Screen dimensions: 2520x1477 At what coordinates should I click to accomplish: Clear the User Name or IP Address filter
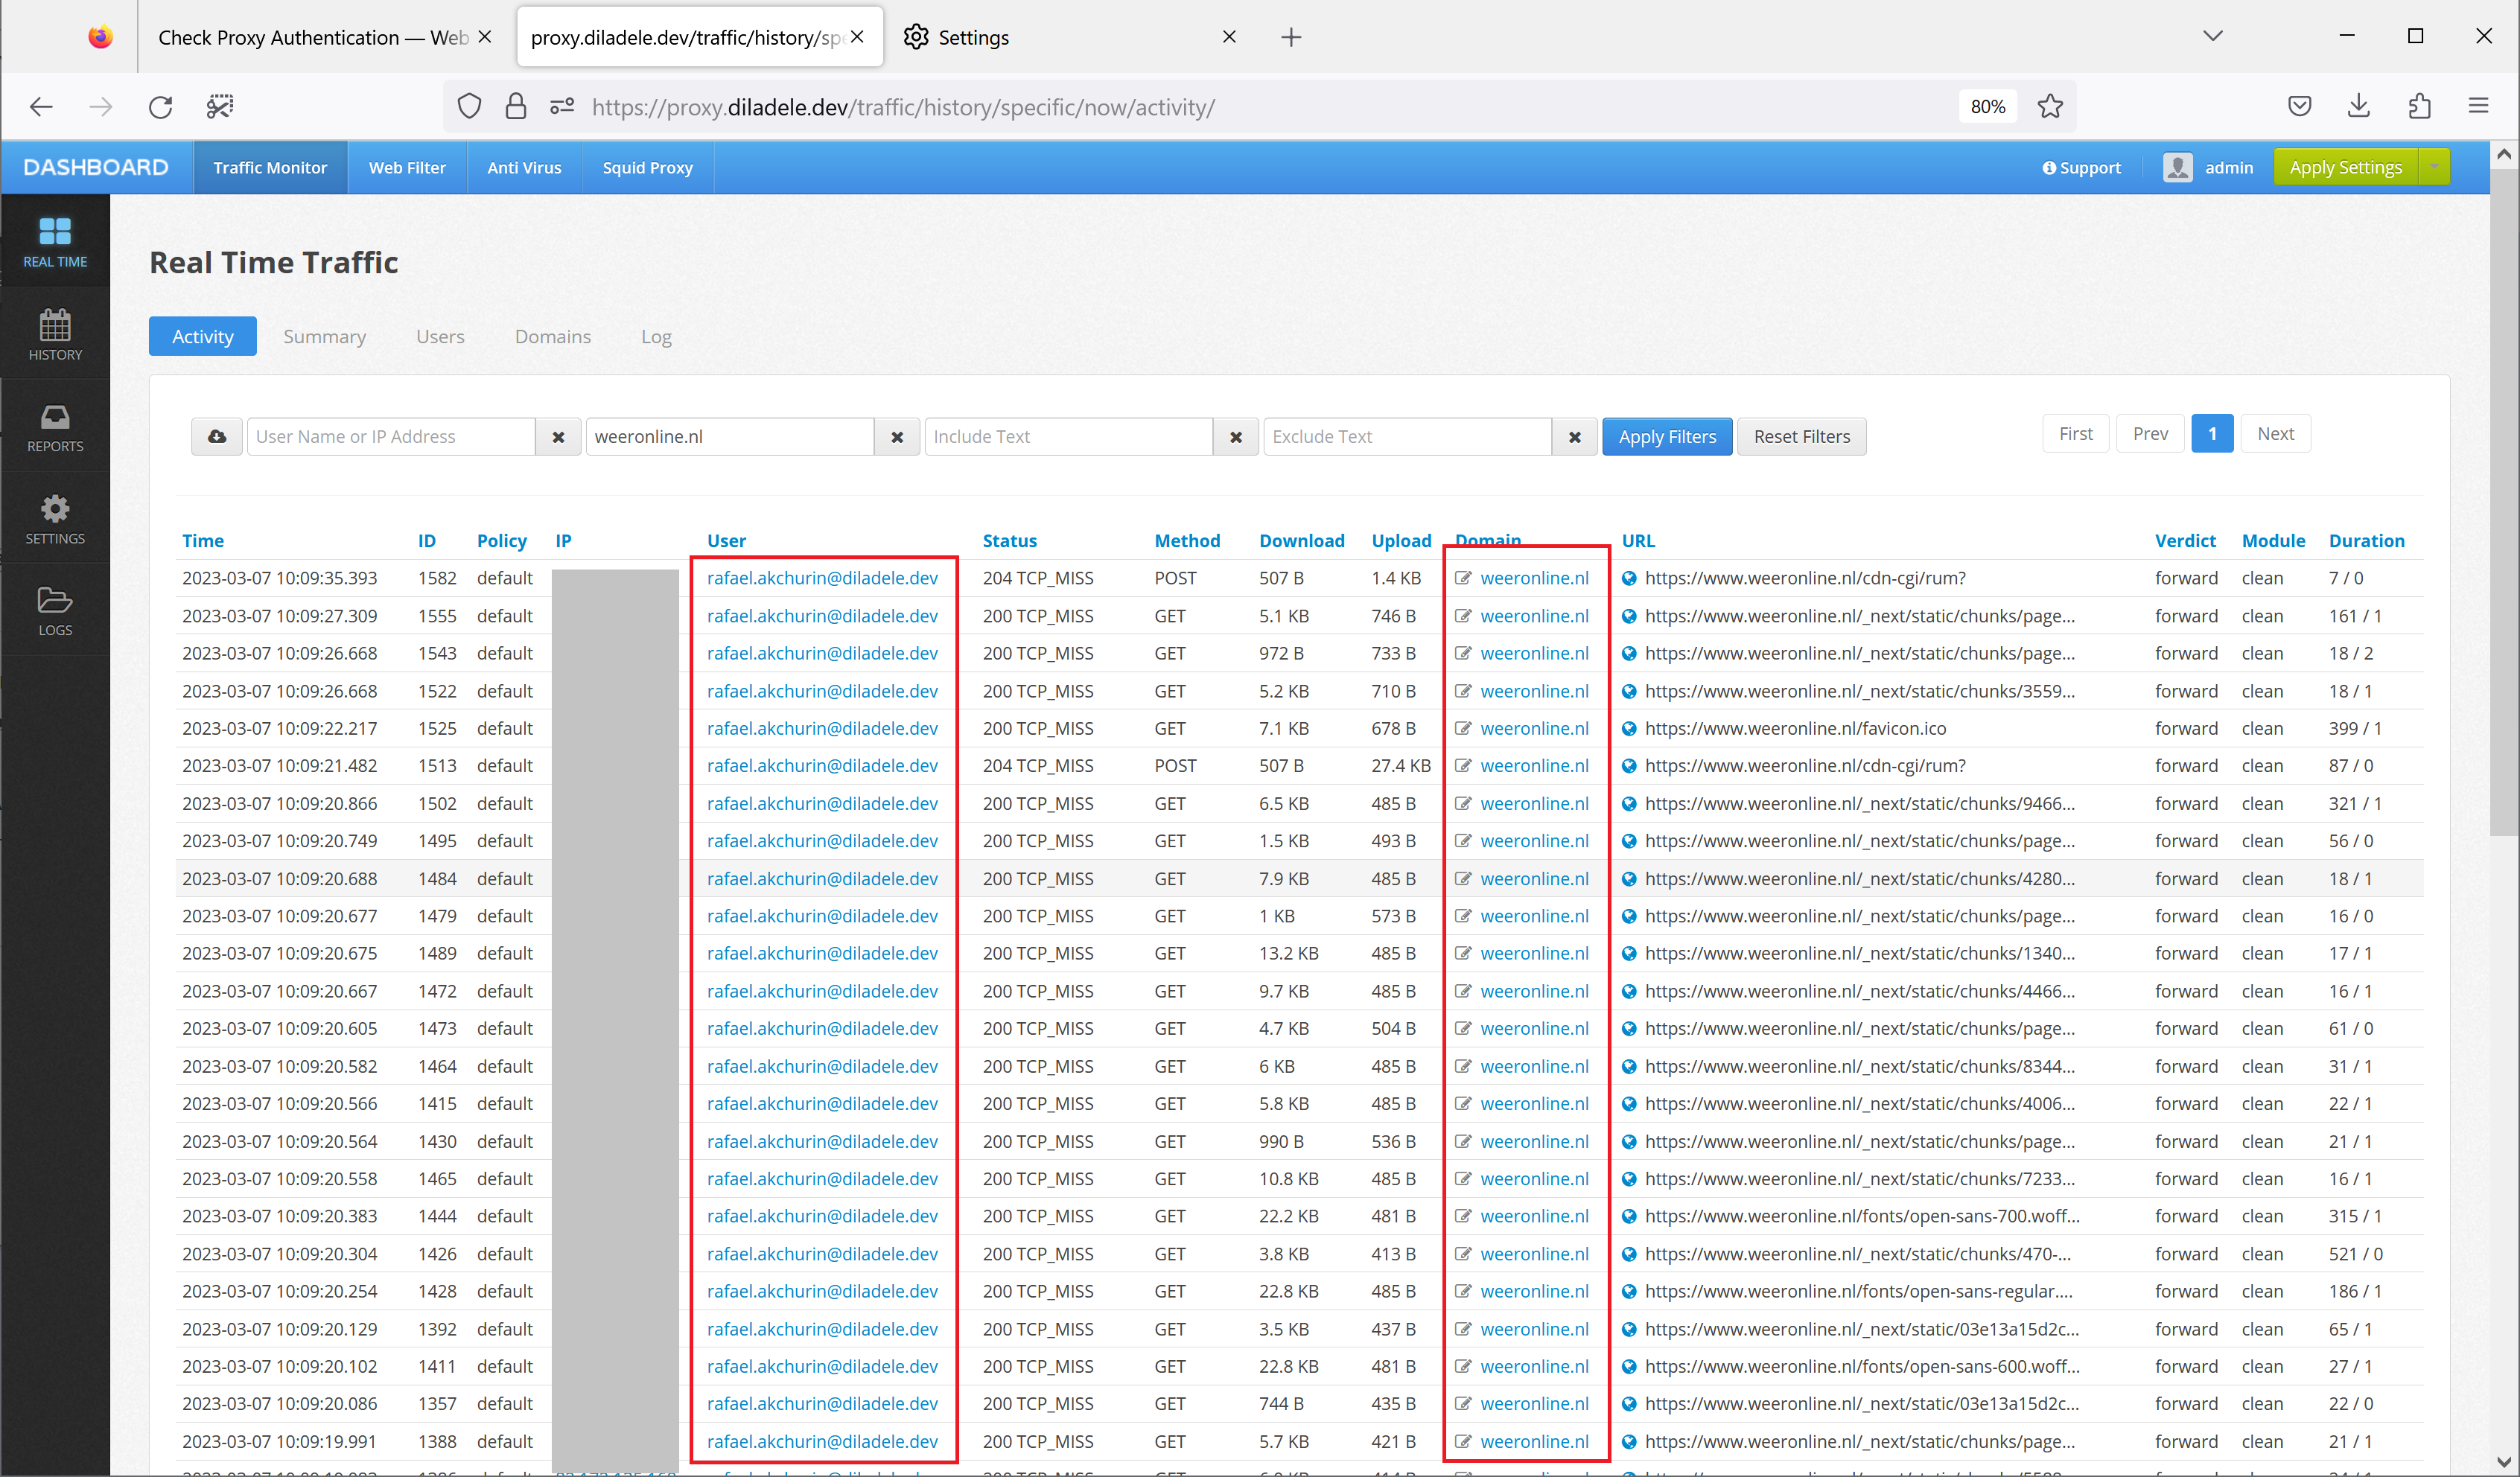click(559, 437)
